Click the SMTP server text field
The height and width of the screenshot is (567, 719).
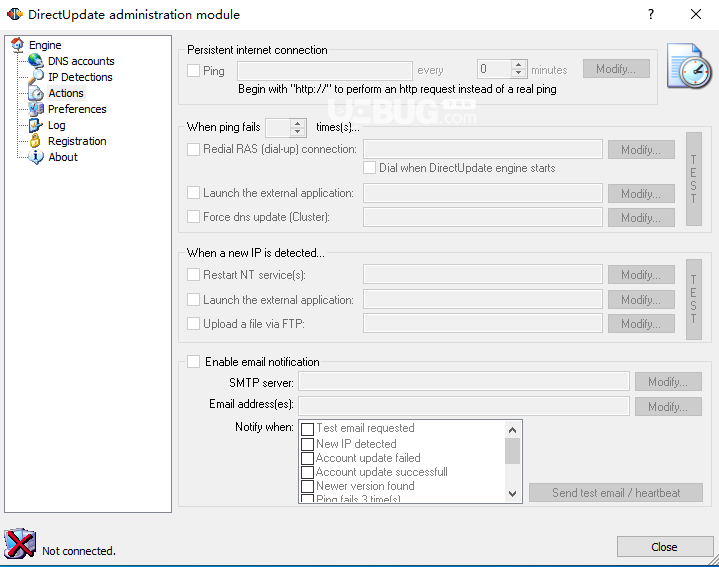464,381
